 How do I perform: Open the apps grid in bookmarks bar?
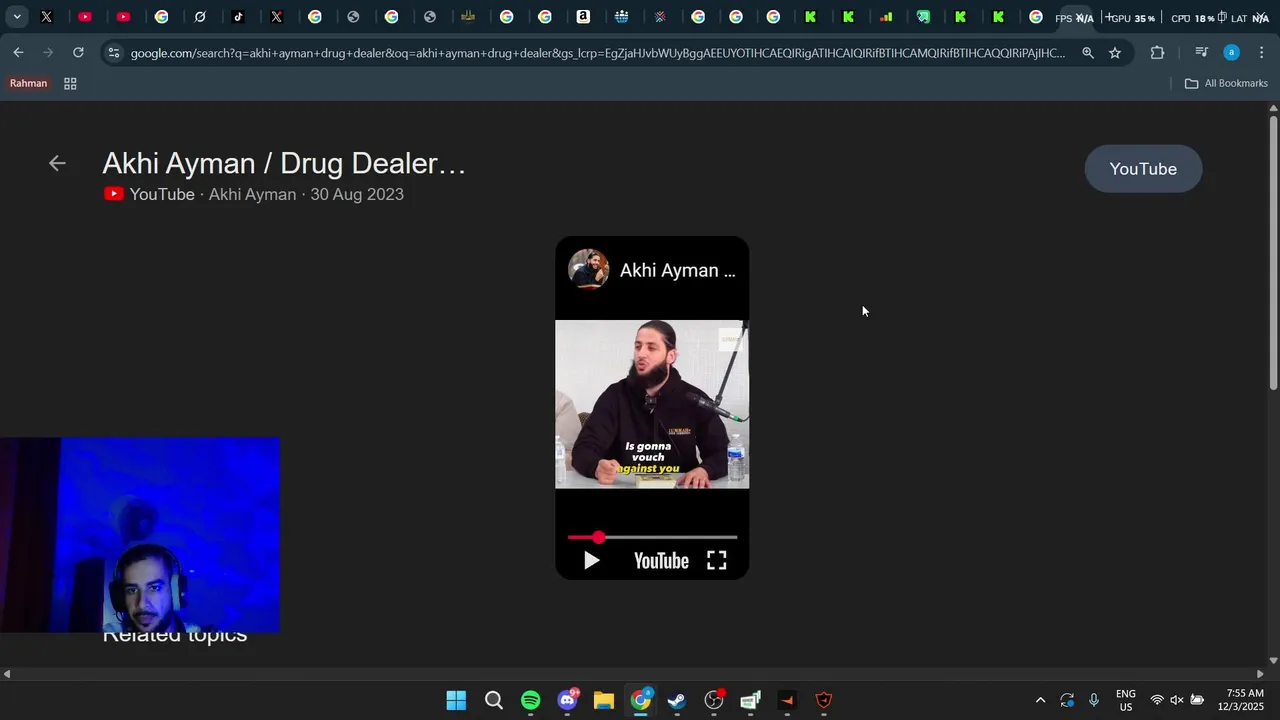pyautogui.click(x=70, y=84)
